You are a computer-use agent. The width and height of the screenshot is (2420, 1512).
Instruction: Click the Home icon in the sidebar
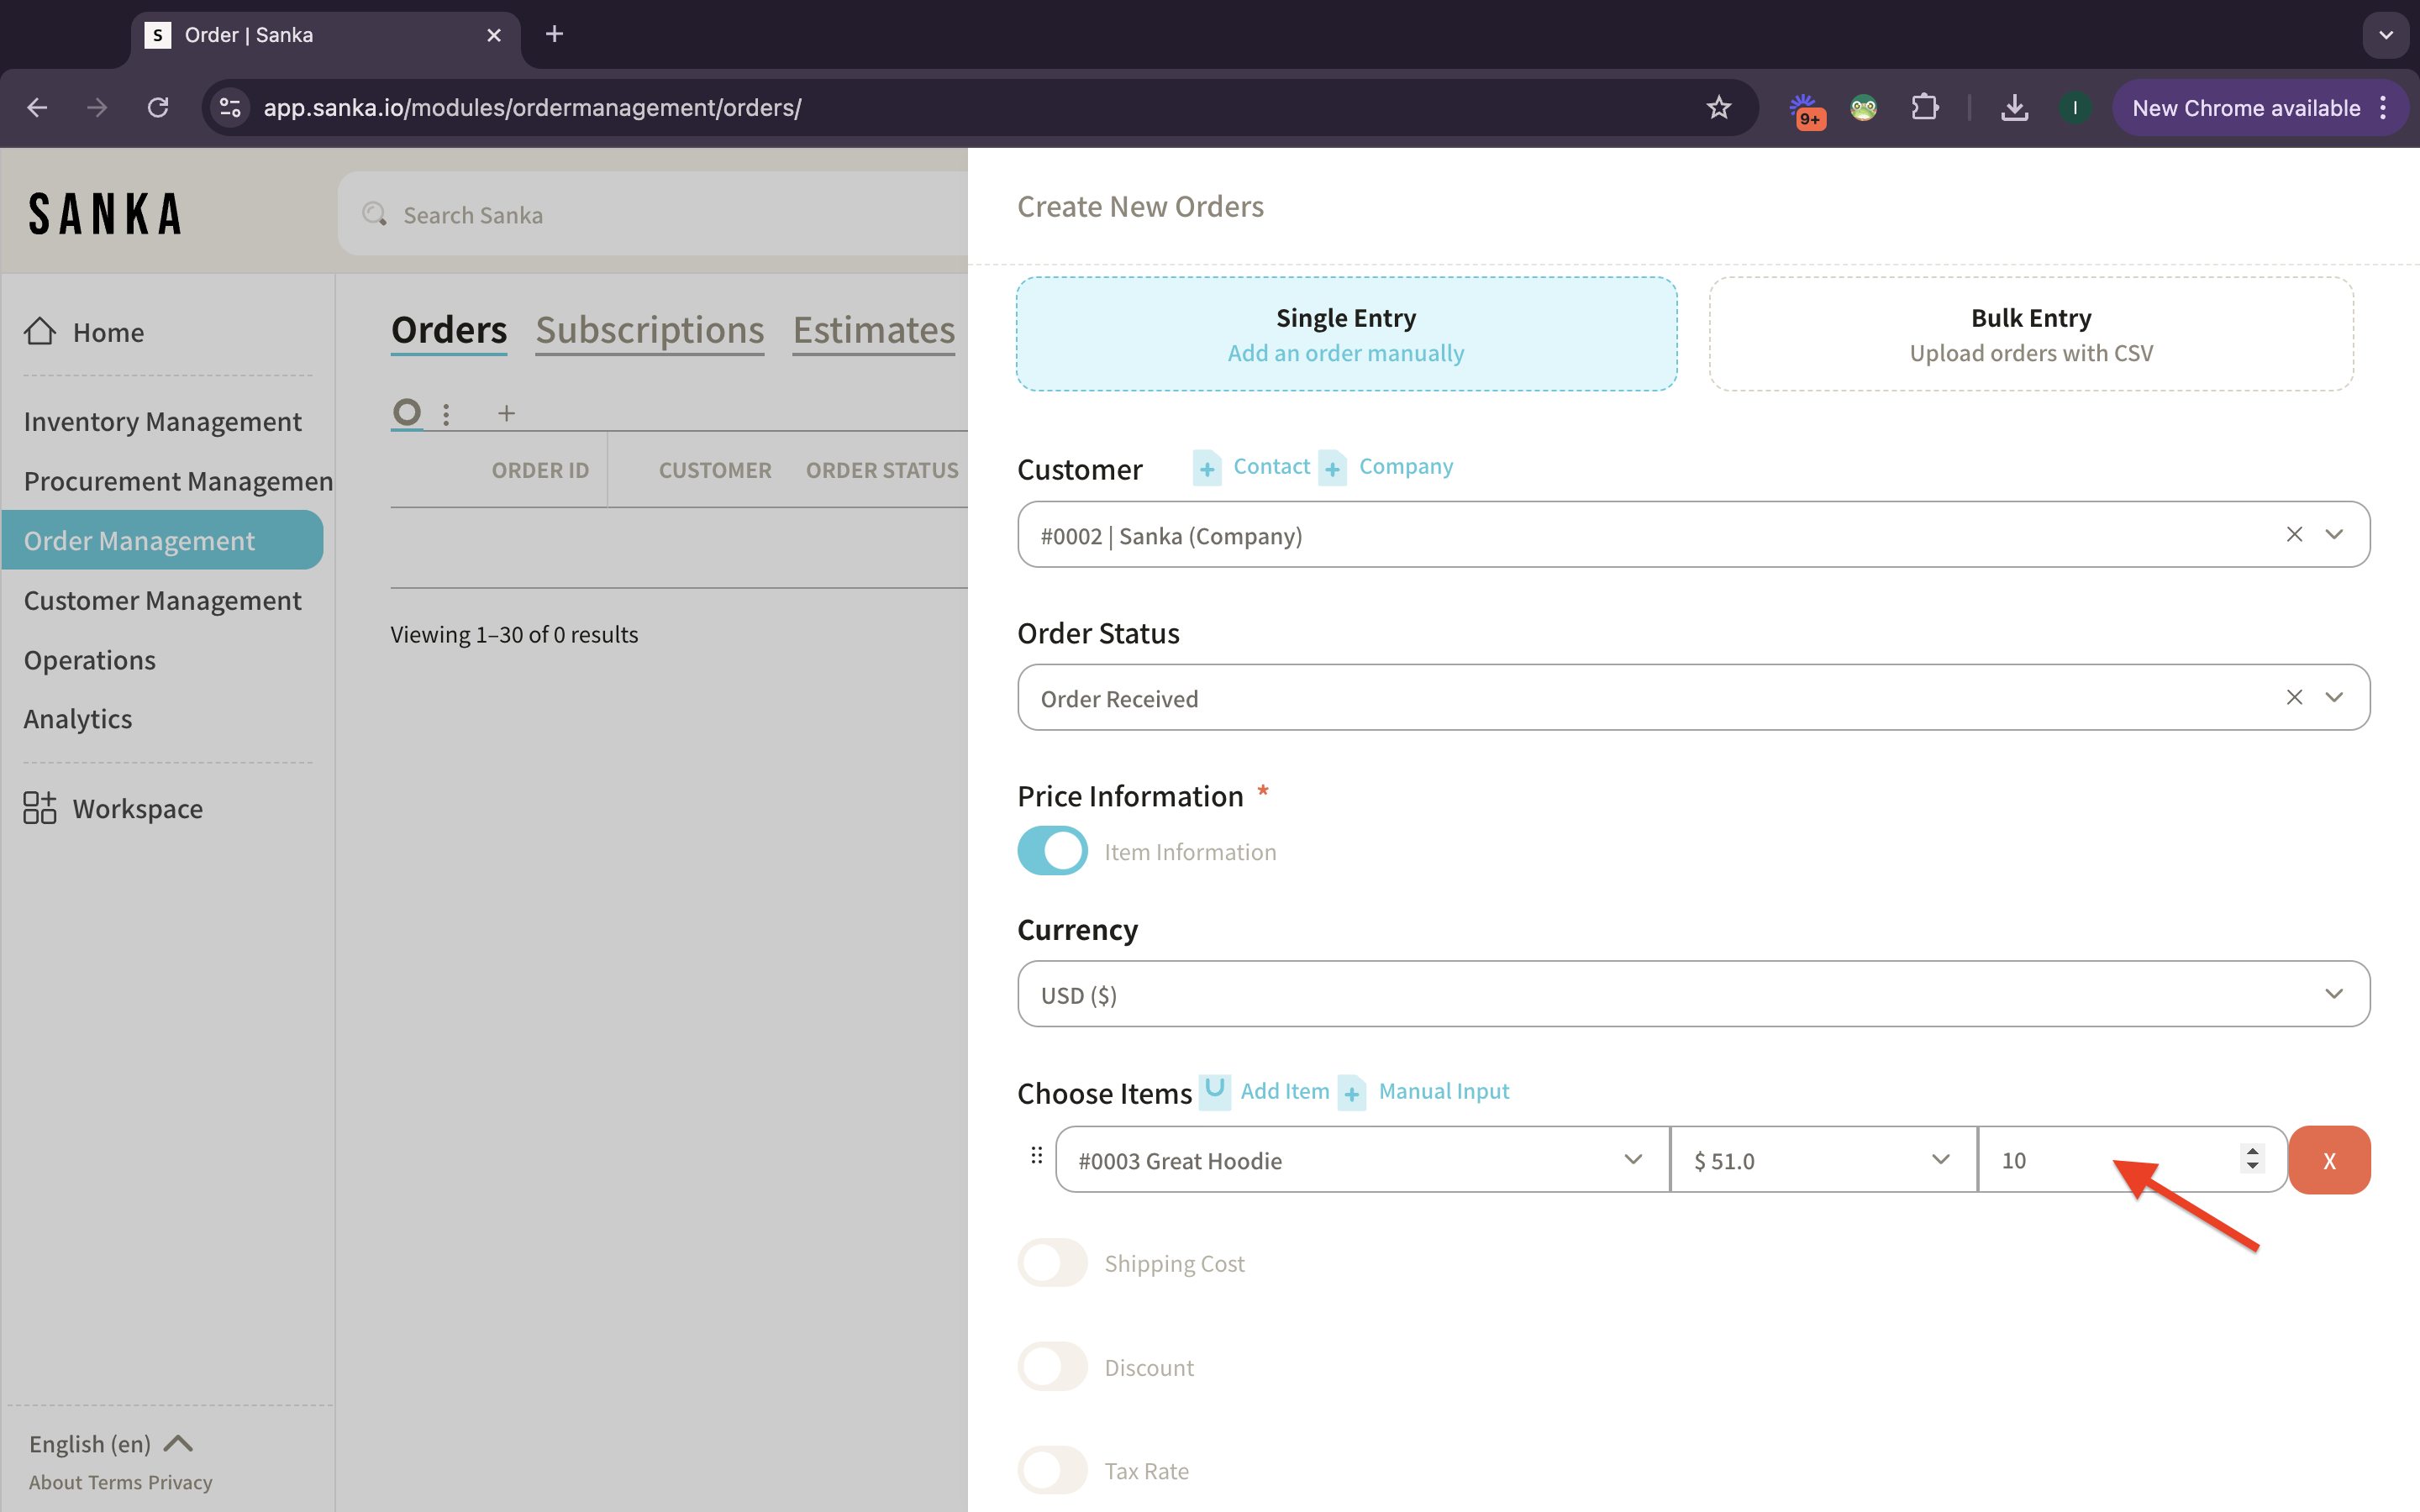click(x=40, y=332)
